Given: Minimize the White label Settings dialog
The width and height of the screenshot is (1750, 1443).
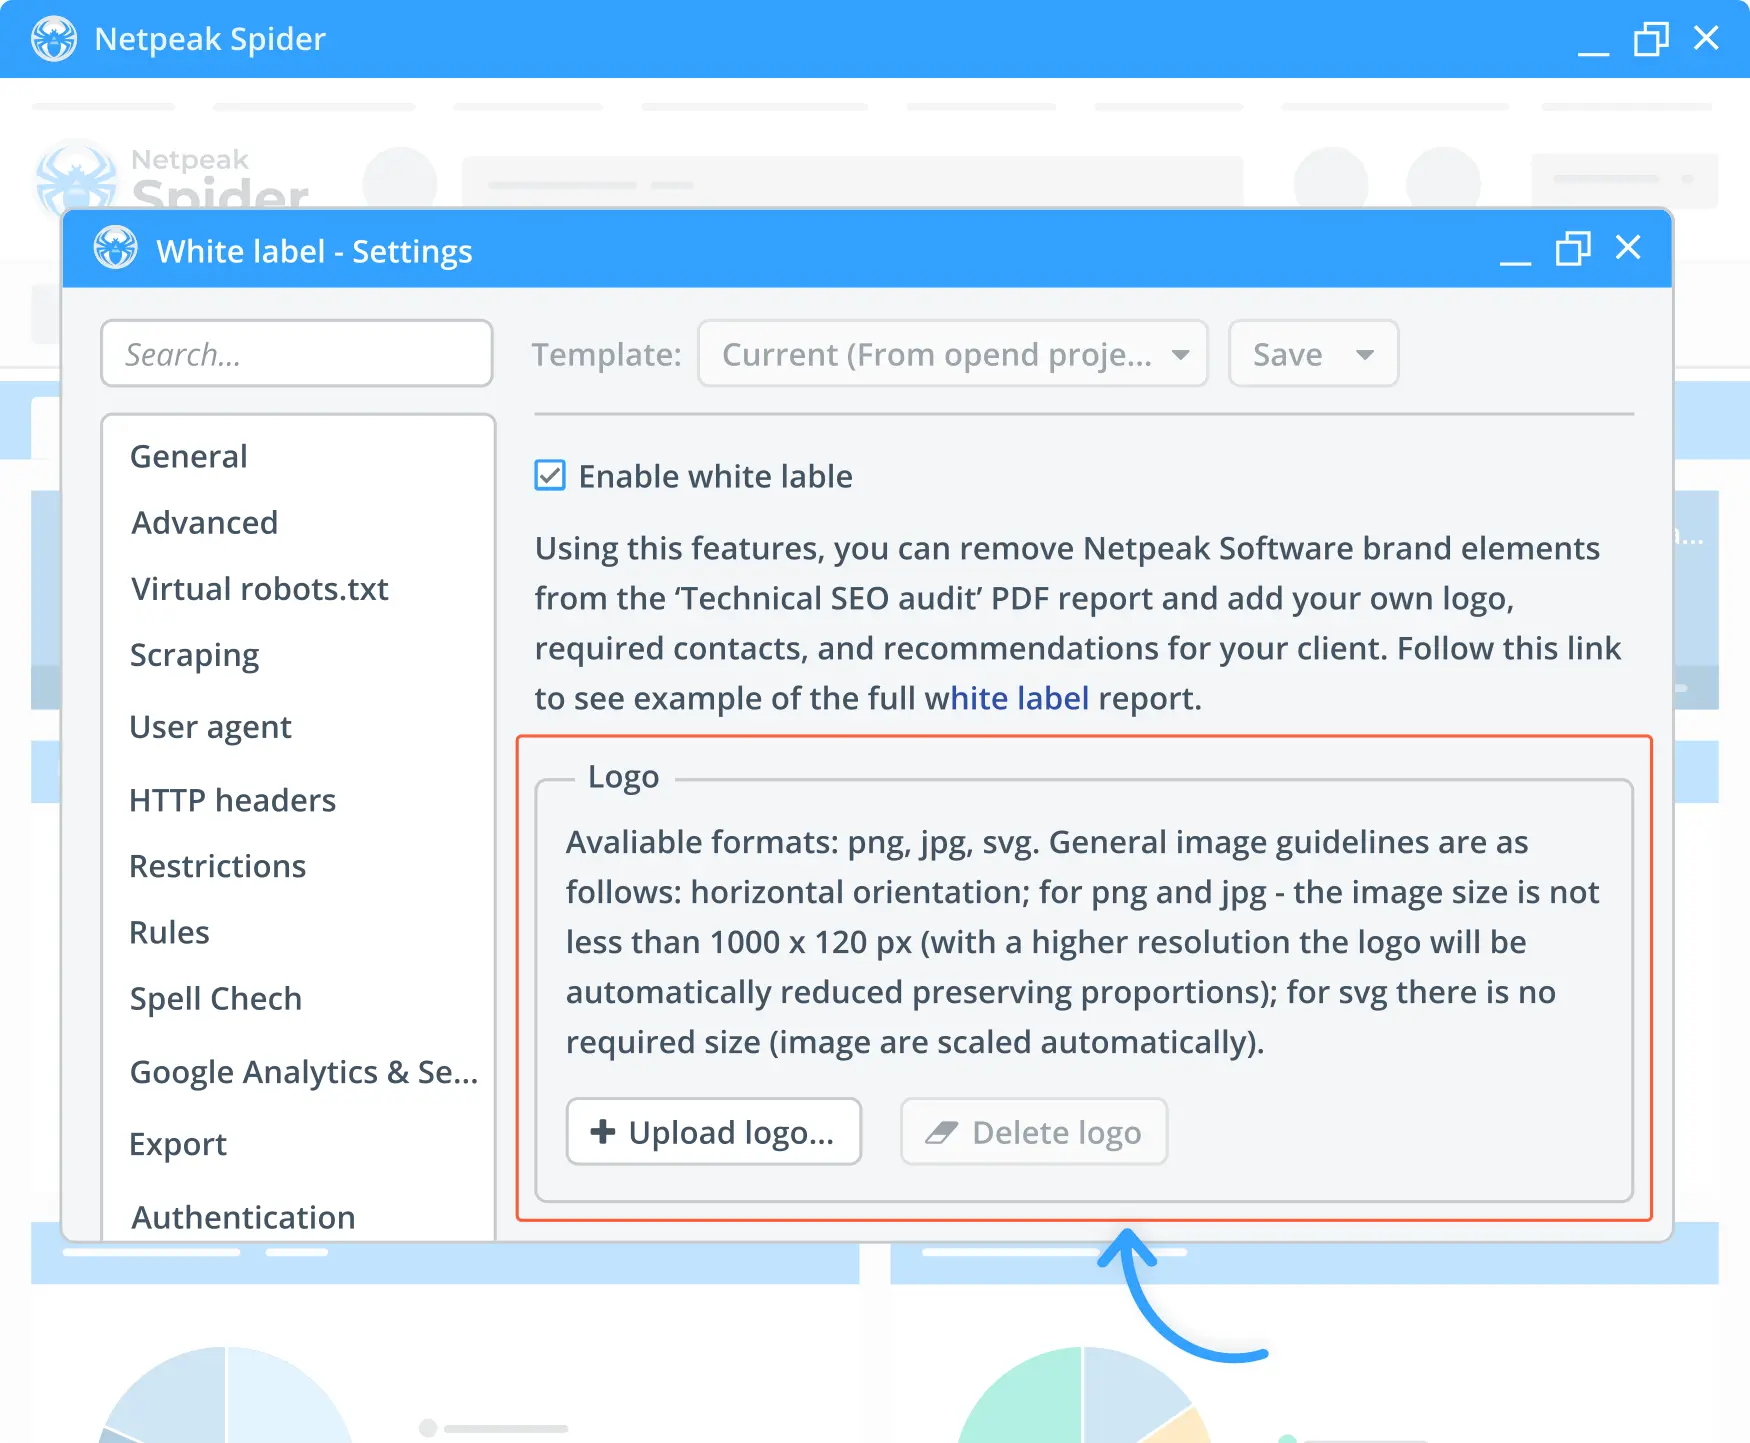Looking at the screenshot, I should coord(1515,262).
